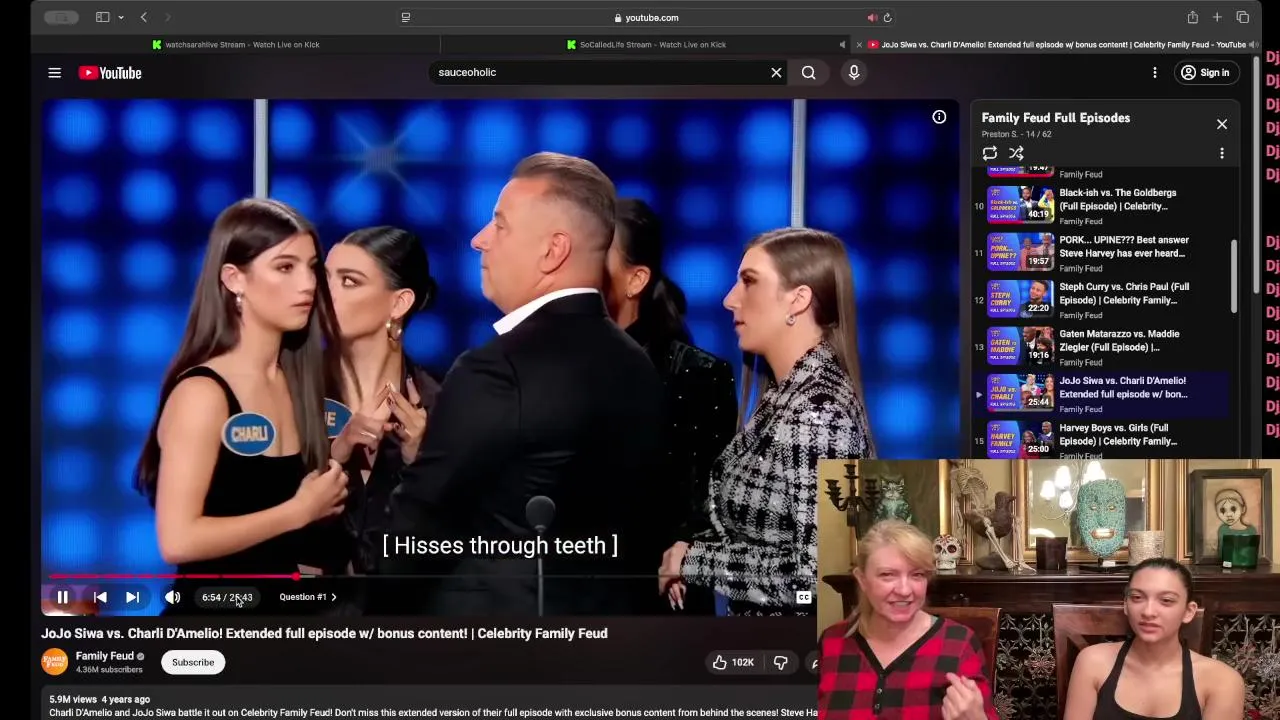
Task: Click the Sign in button
Action: [1205, 72]
